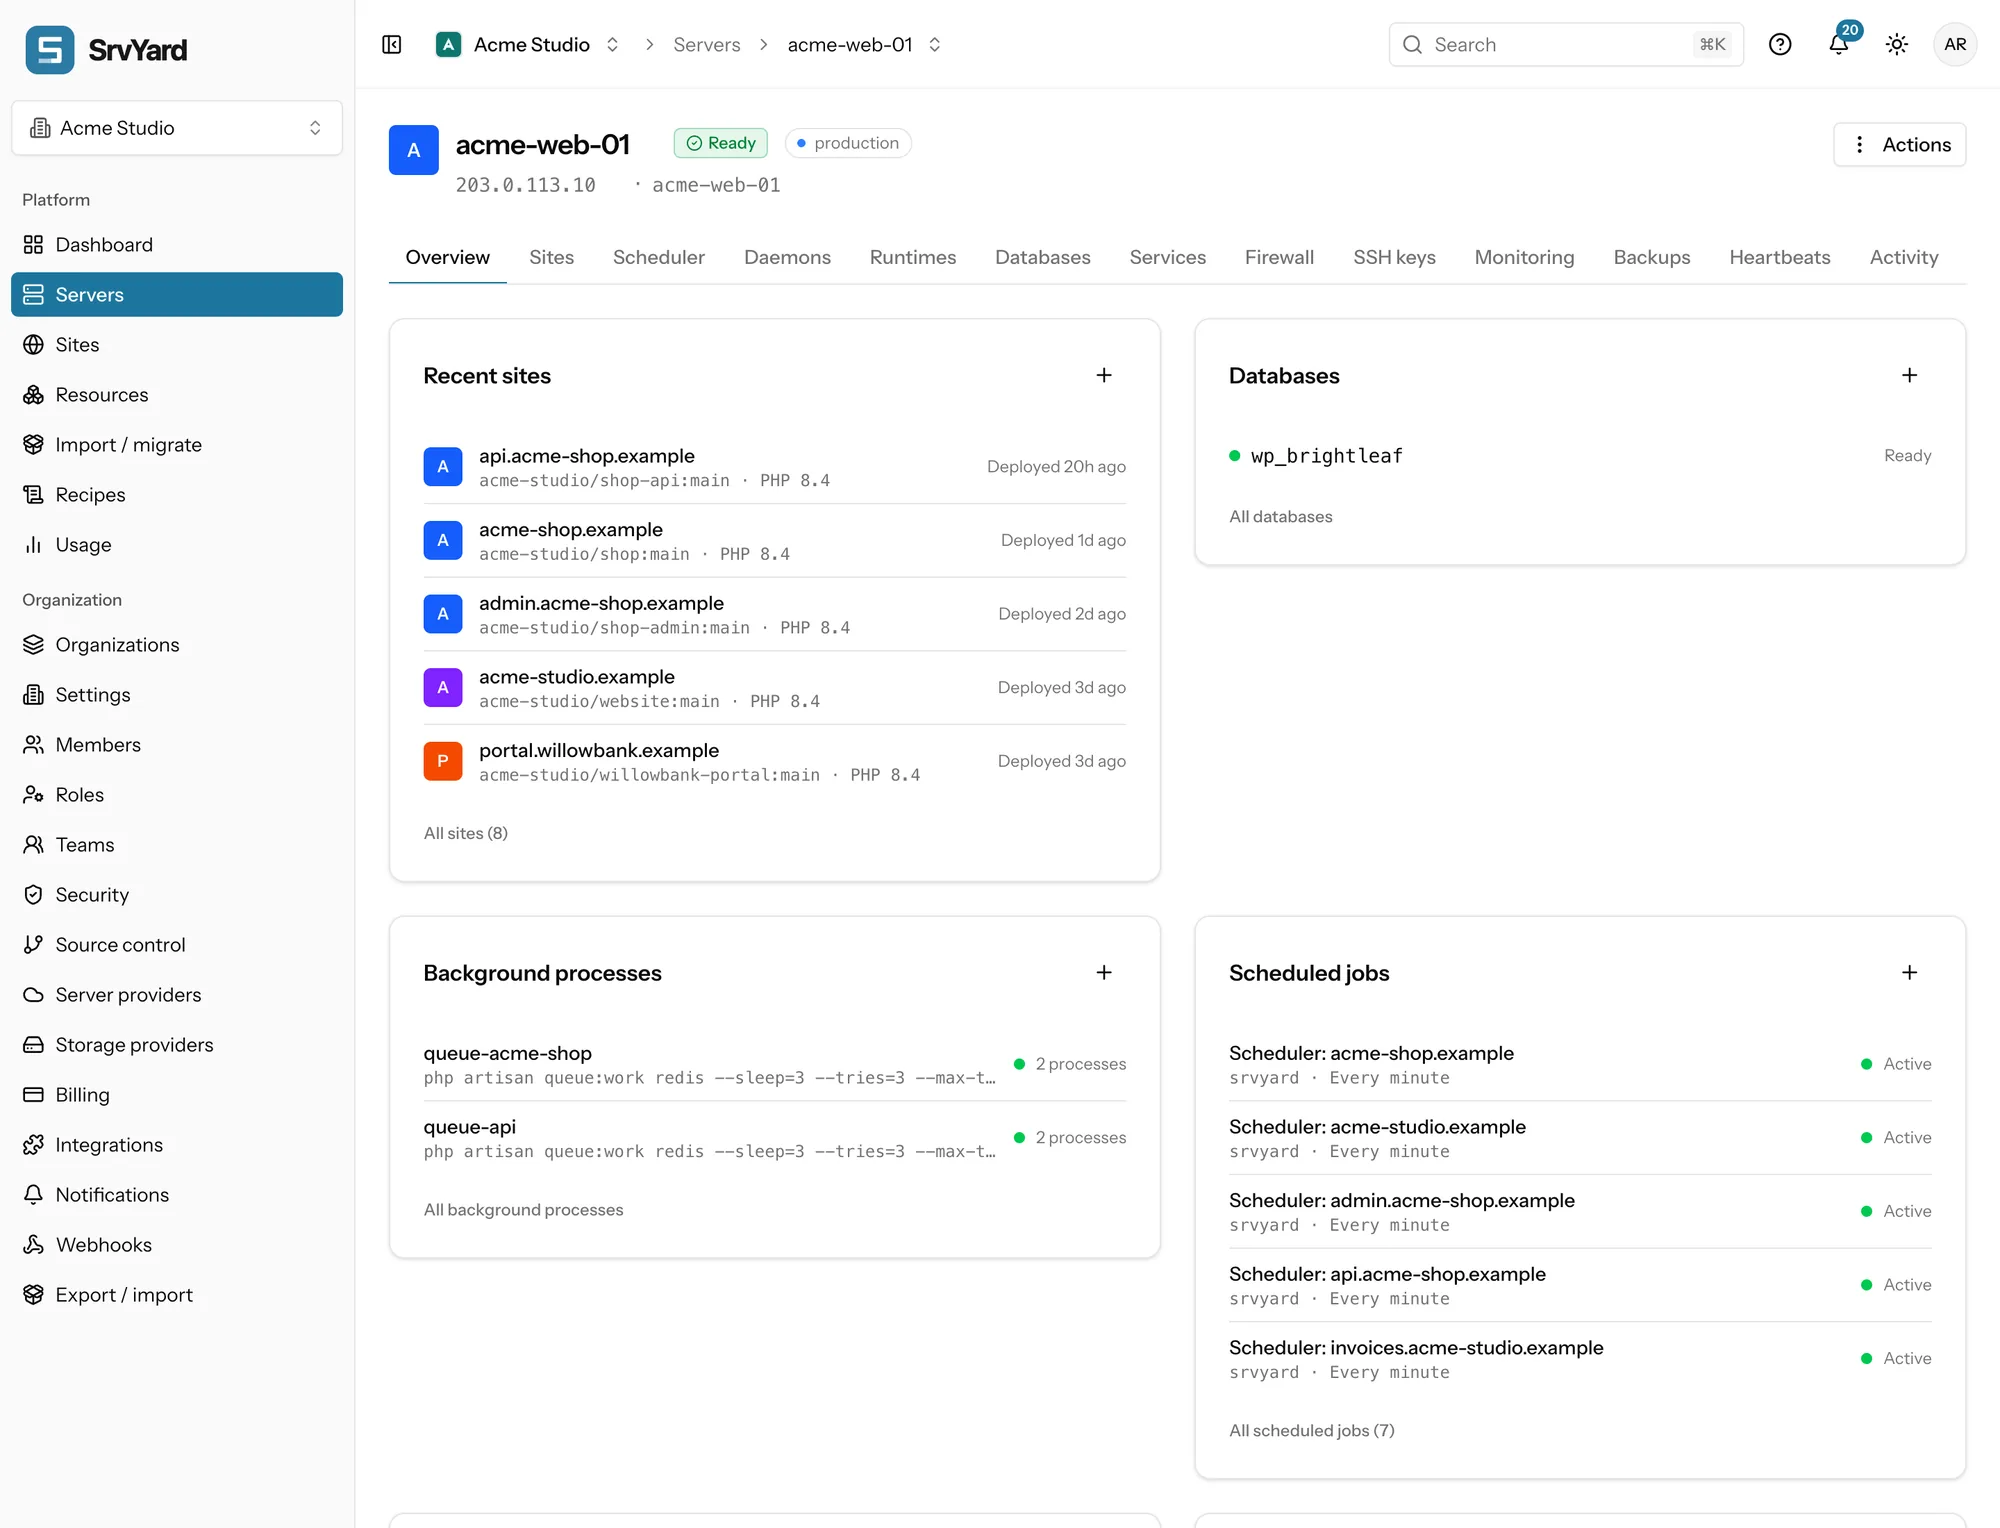Viewport: 2000px width, 1528px height.
Task: Click the Search input field
Action: 1566,45
